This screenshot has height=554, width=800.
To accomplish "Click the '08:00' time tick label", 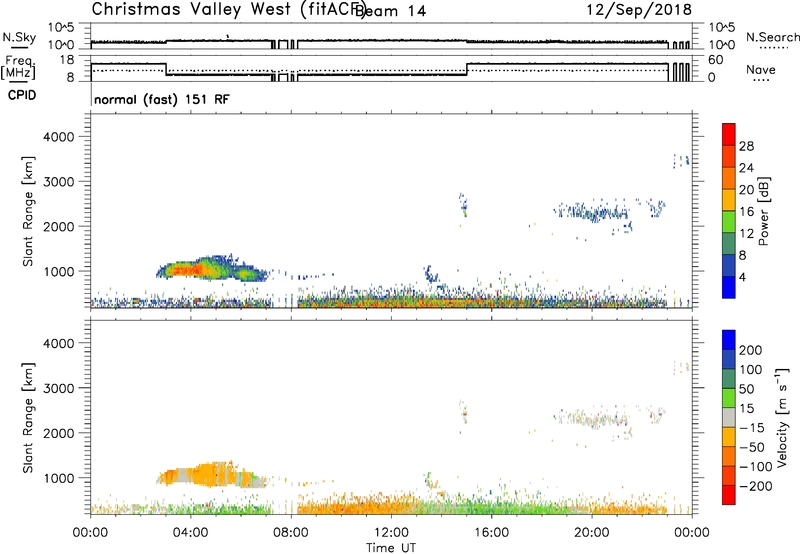I will (291, 533).
